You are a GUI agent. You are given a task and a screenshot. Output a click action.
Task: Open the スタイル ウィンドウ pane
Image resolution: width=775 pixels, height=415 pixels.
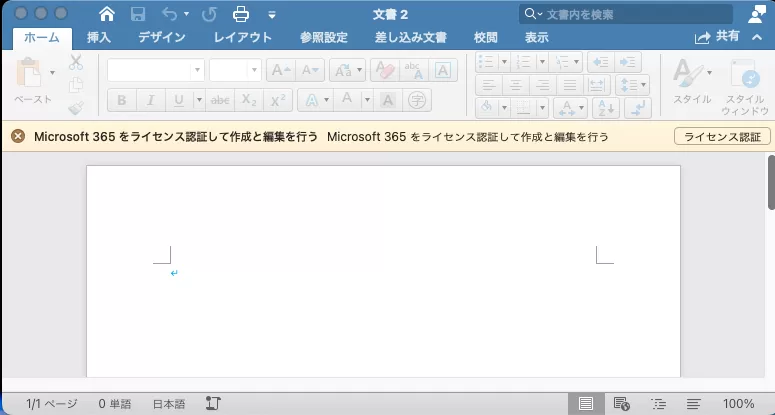pyautogui.click(x=744, y=84)
